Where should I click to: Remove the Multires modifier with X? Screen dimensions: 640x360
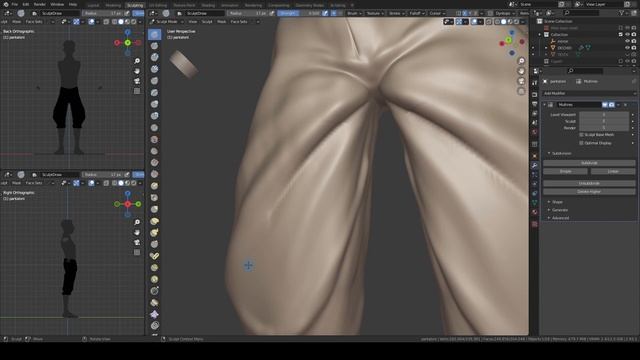(625, 105)
